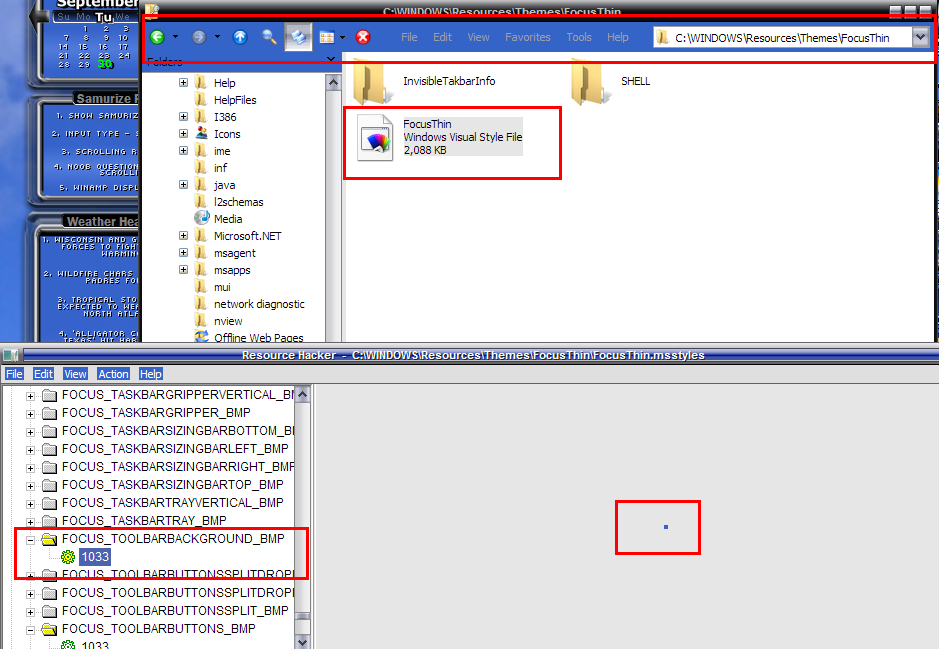The image size is (939, 649).
Task: Open the Forward history dropdown arrow
Action: 217,37
